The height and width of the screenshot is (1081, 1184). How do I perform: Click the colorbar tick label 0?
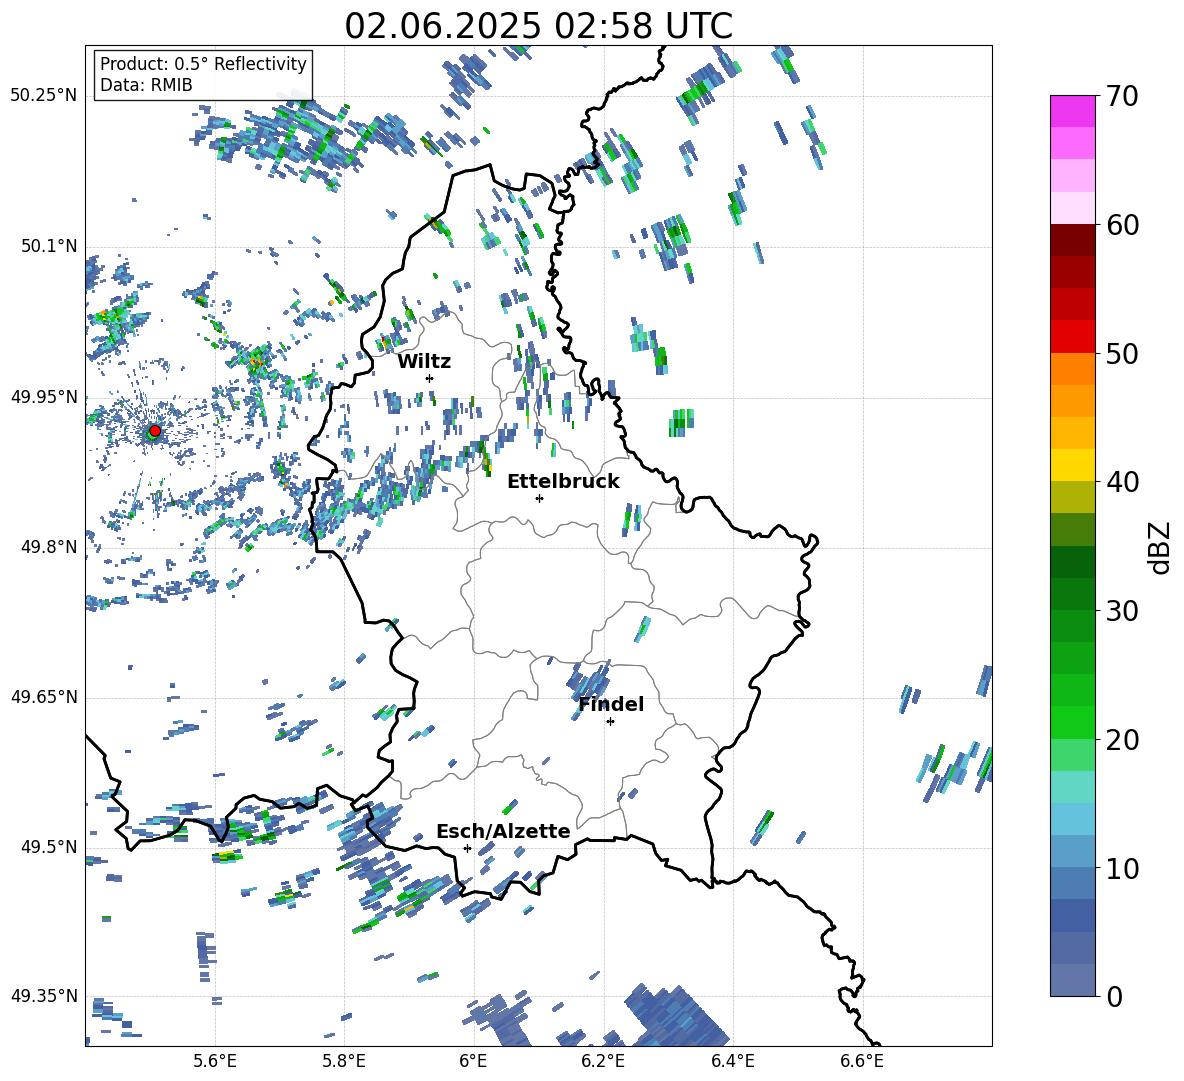coord(1115,996)
